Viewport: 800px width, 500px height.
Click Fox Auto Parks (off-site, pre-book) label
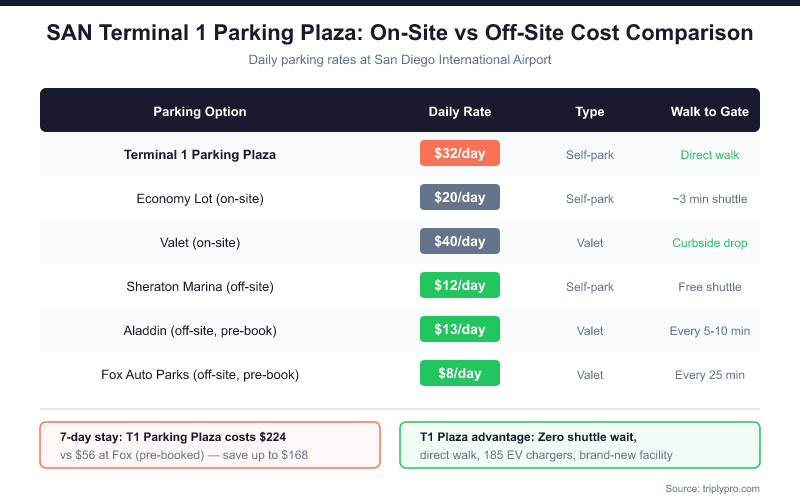200,375
